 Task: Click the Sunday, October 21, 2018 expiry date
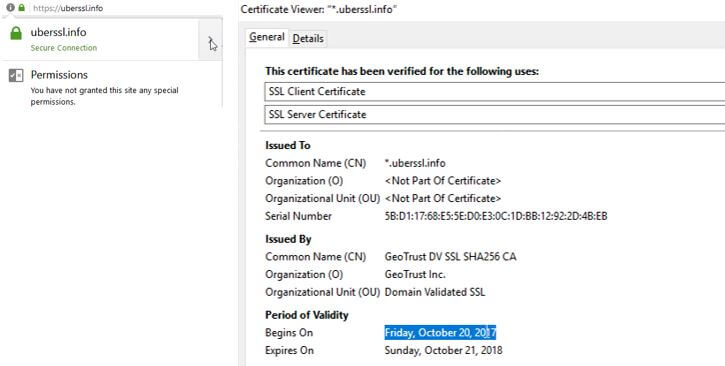click(443, 350)
